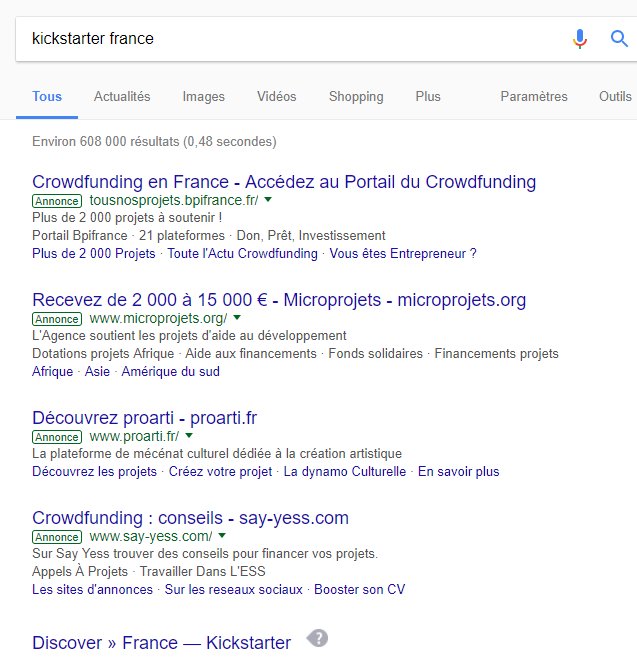Click the La dynamo Culturelle sitelink
The width and height of the screenshot is (637, 657).
[x=345, y=472]
